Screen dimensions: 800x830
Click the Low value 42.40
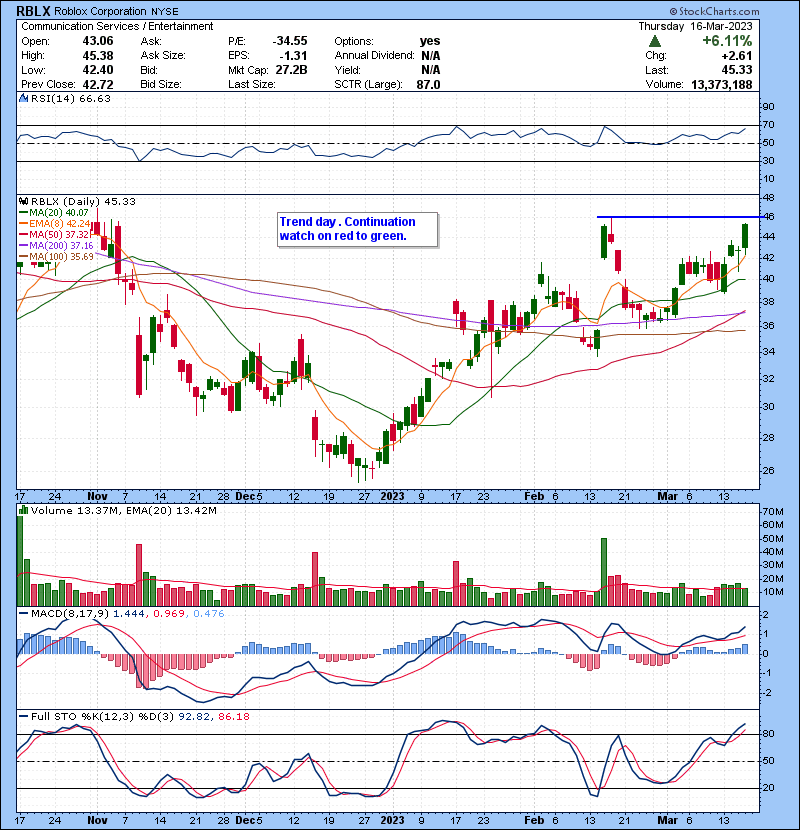97,70
